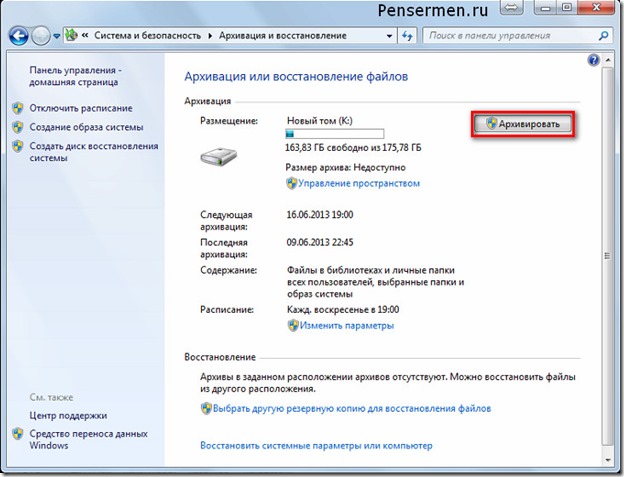The height and width of the screenshot is (477, 624).
Task: Click the Control Panel icon in address bar
Action: pyautogui.click(x=71, y=35)
